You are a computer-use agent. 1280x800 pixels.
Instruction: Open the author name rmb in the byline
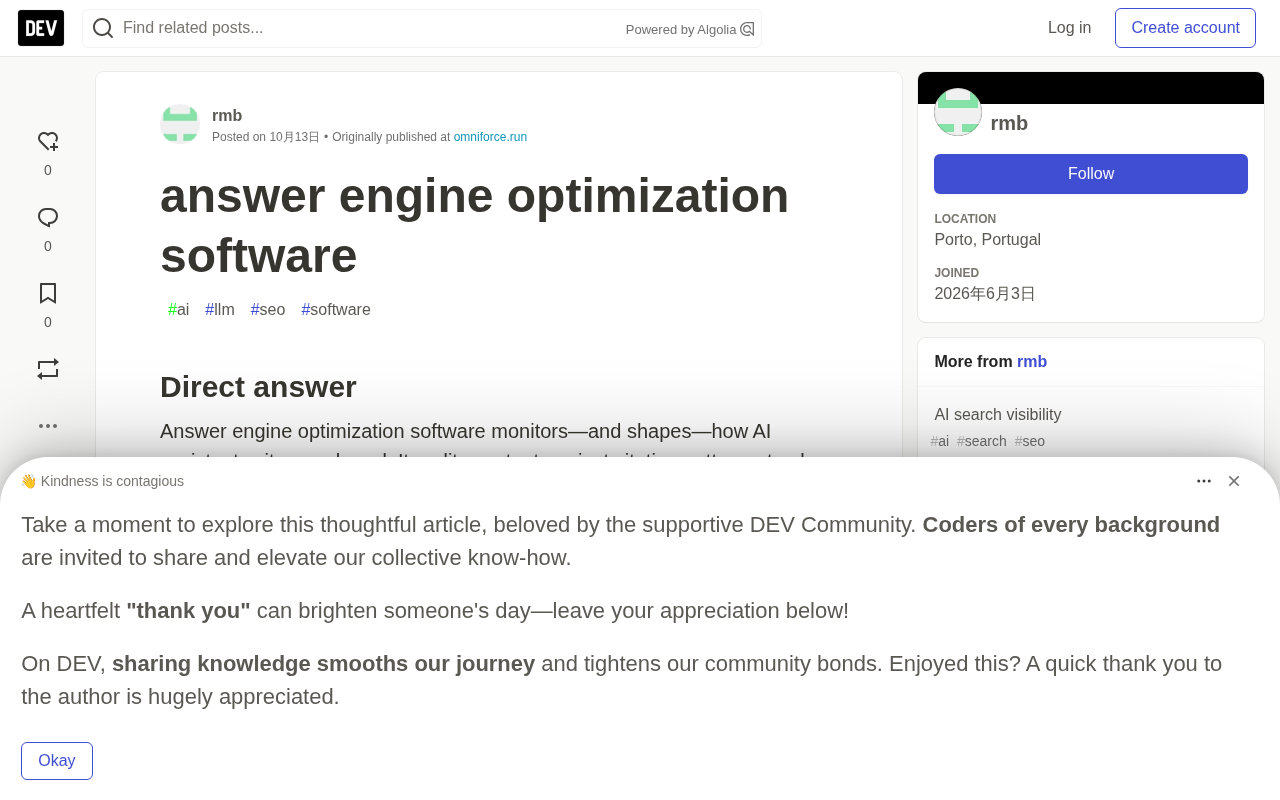coord(227,115)
